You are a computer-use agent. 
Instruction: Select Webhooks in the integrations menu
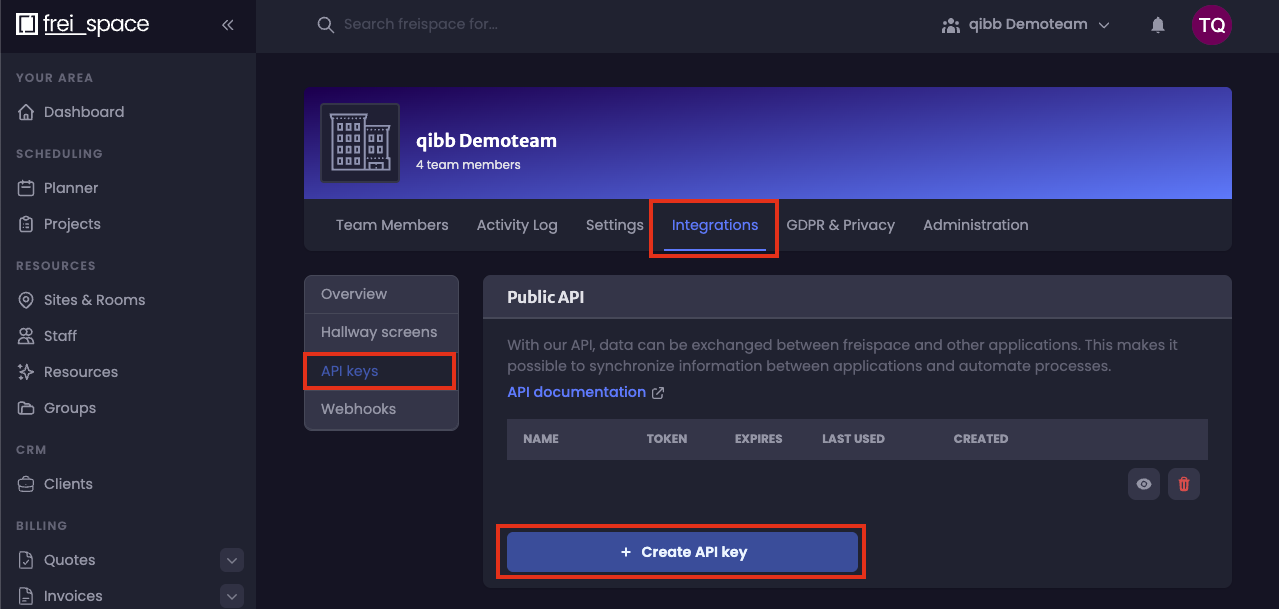pos(358,409)
